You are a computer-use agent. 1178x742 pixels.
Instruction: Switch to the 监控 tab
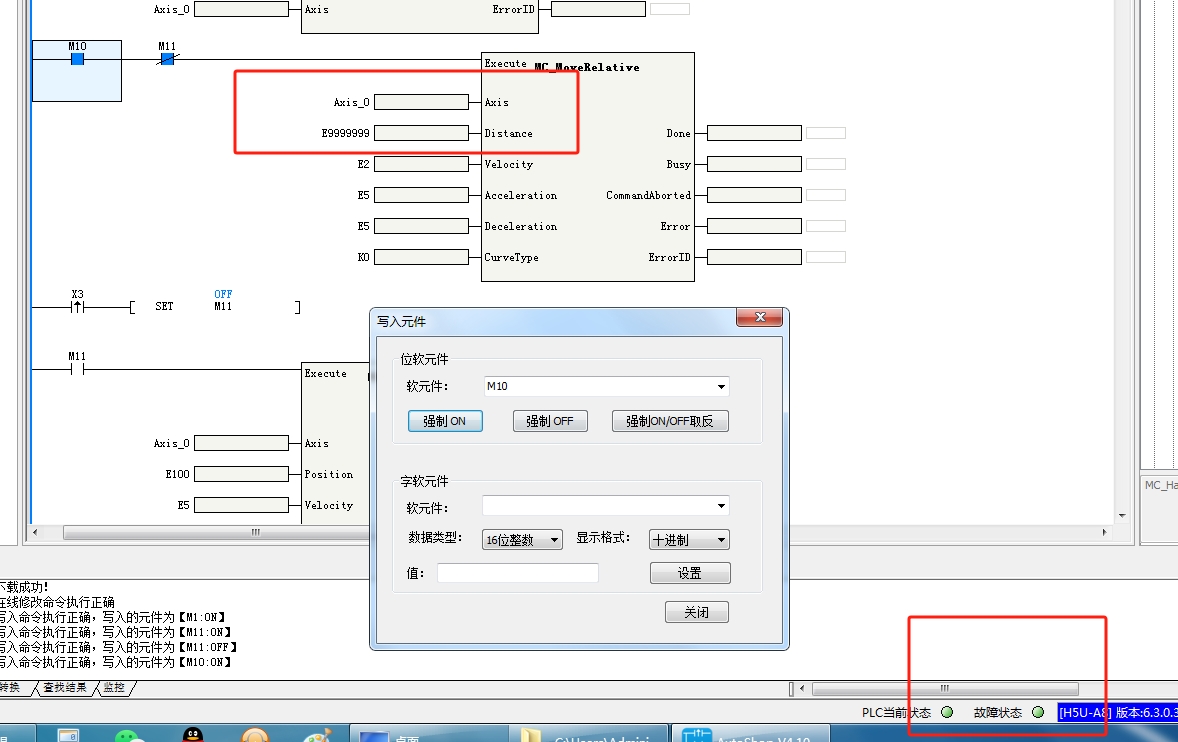click(x=114, y=688)
